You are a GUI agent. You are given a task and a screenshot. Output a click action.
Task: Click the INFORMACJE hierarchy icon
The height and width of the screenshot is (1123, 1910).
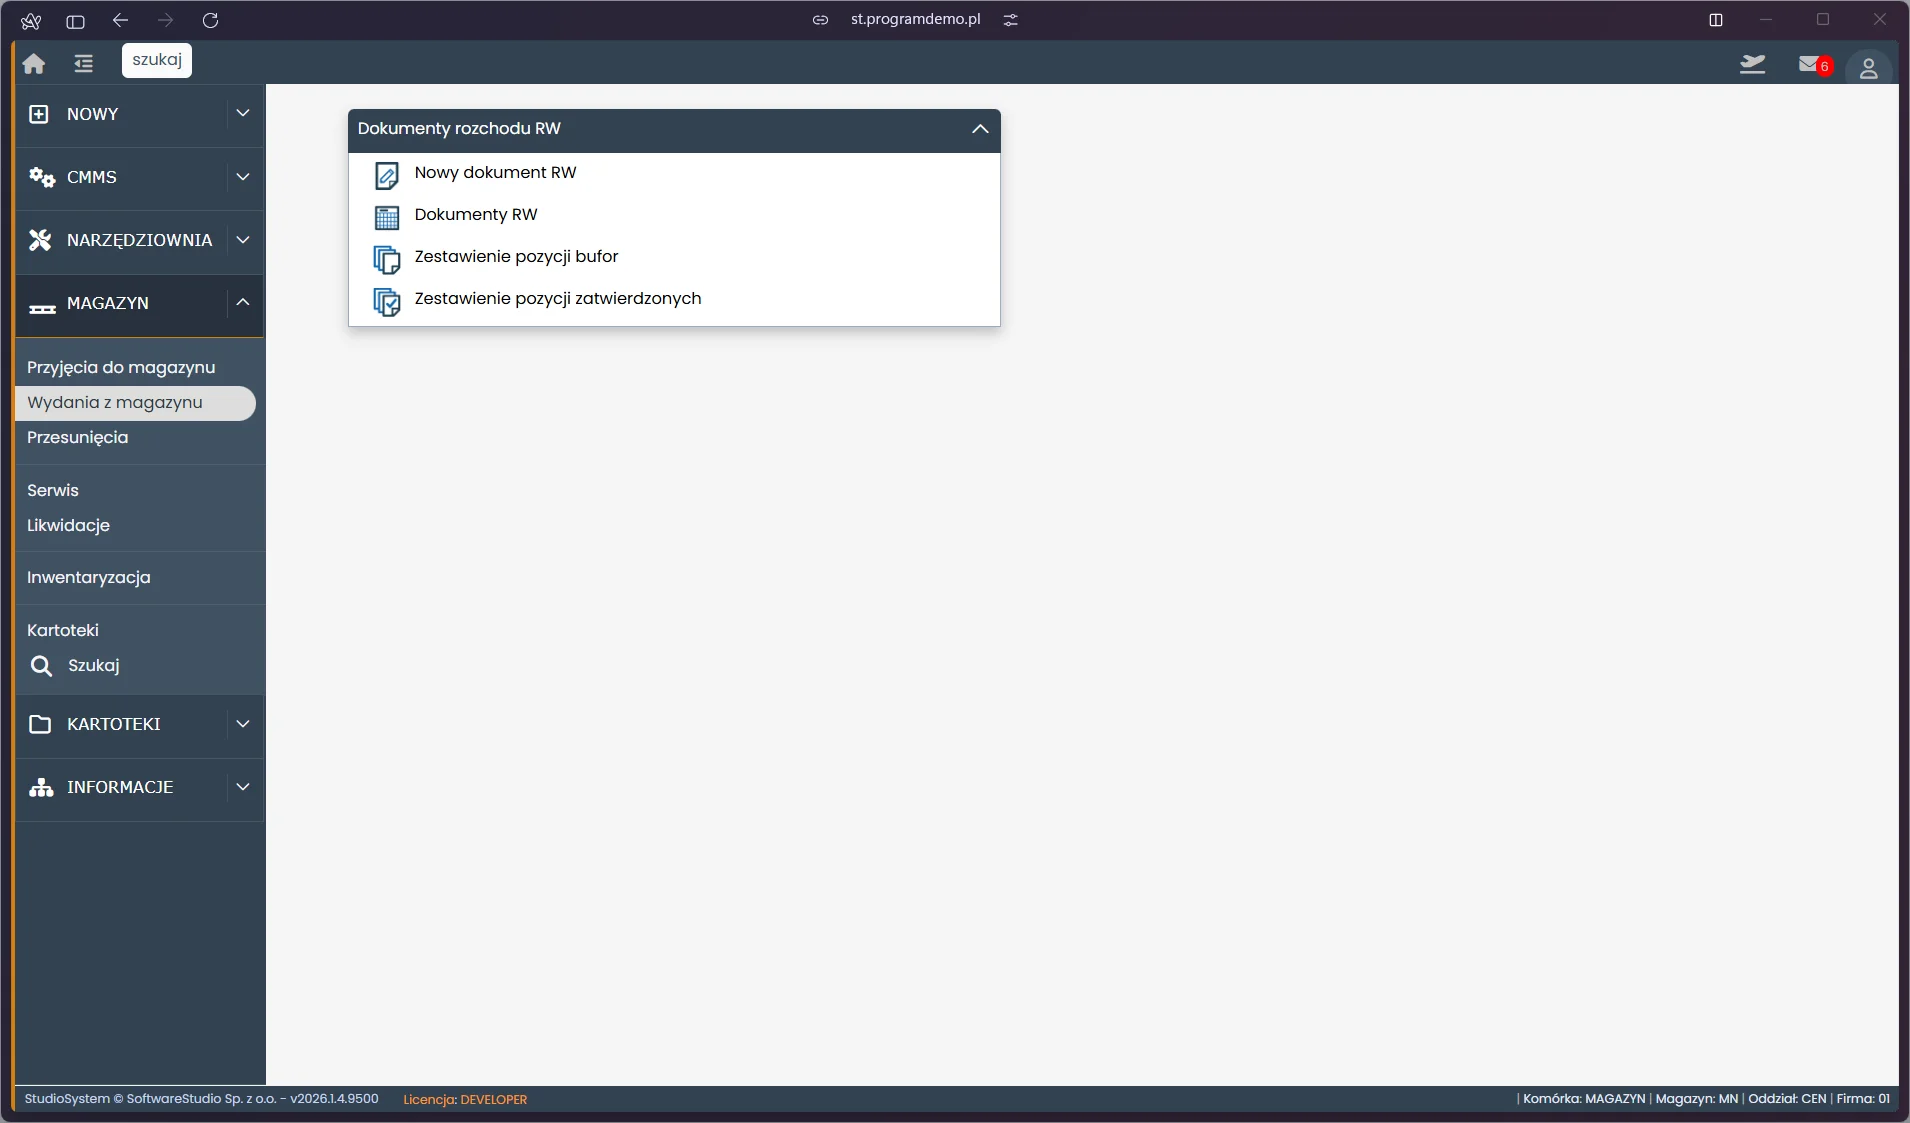41,787
